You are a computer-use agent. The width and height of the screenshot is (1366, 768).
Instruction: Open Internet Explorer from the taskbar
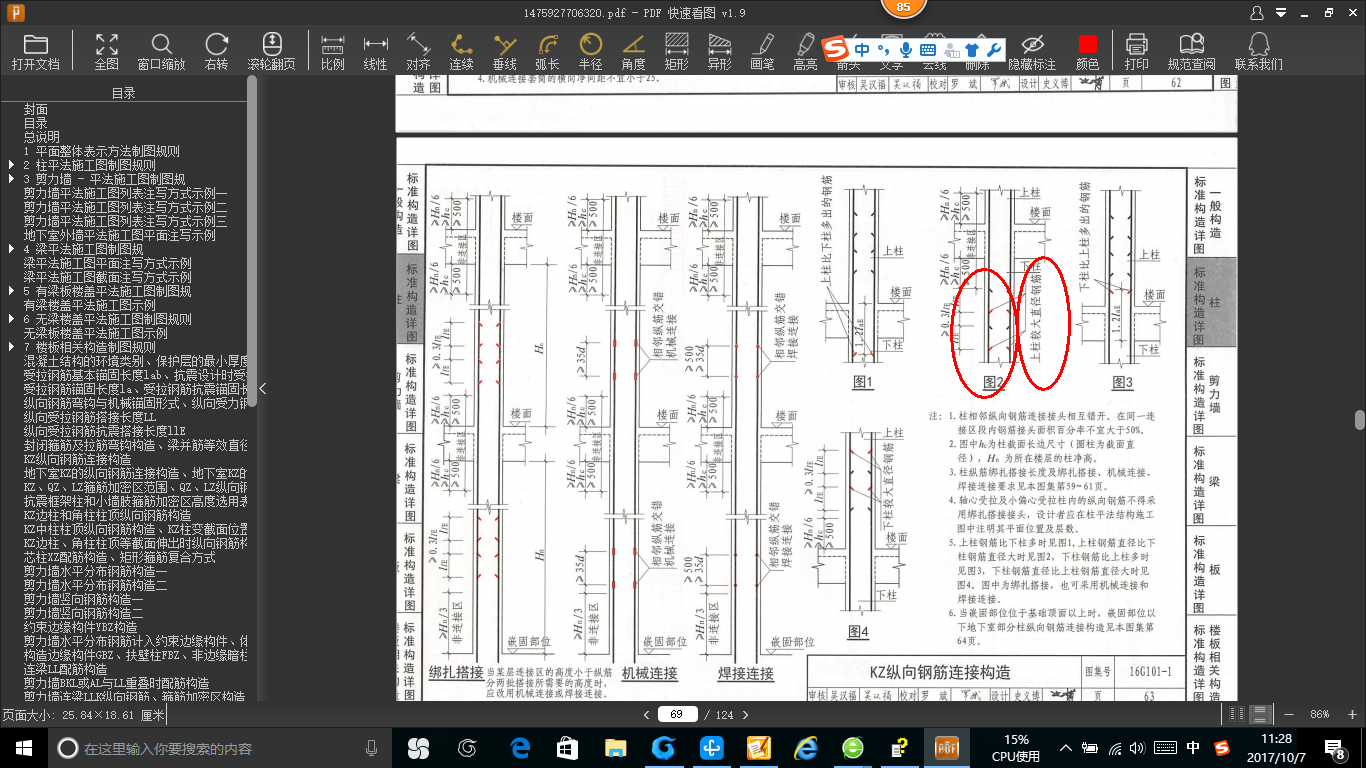coord(805,748)
